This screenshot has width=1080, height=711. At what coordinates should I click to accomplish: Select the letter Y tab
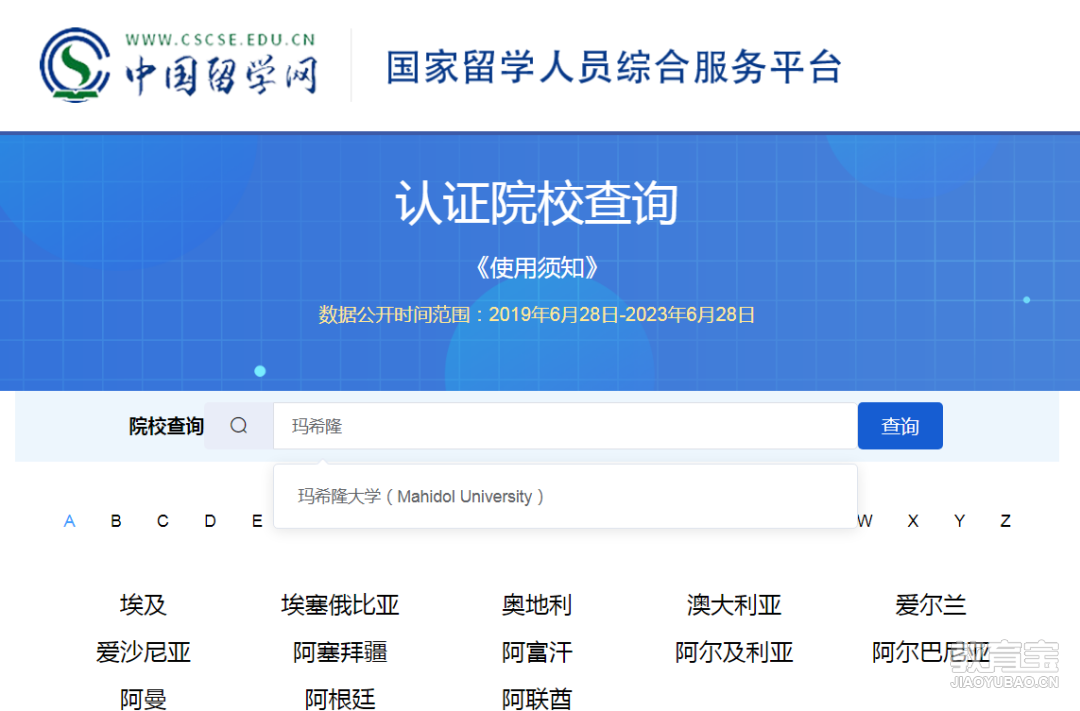(959, 521)
